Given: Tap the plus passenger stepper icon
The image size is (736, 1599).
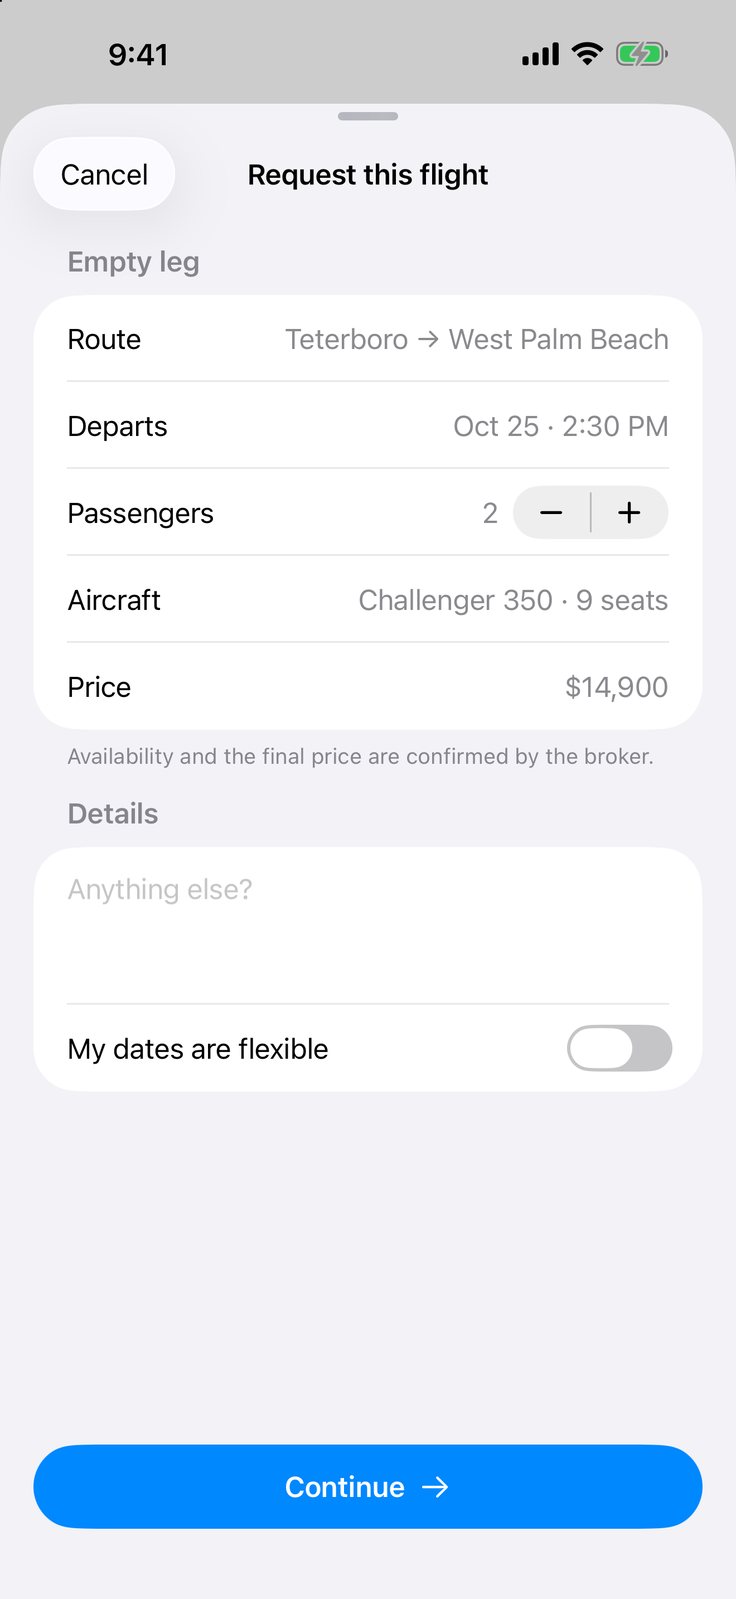Looking at the screenshot, I should click(x=629, y=513).
